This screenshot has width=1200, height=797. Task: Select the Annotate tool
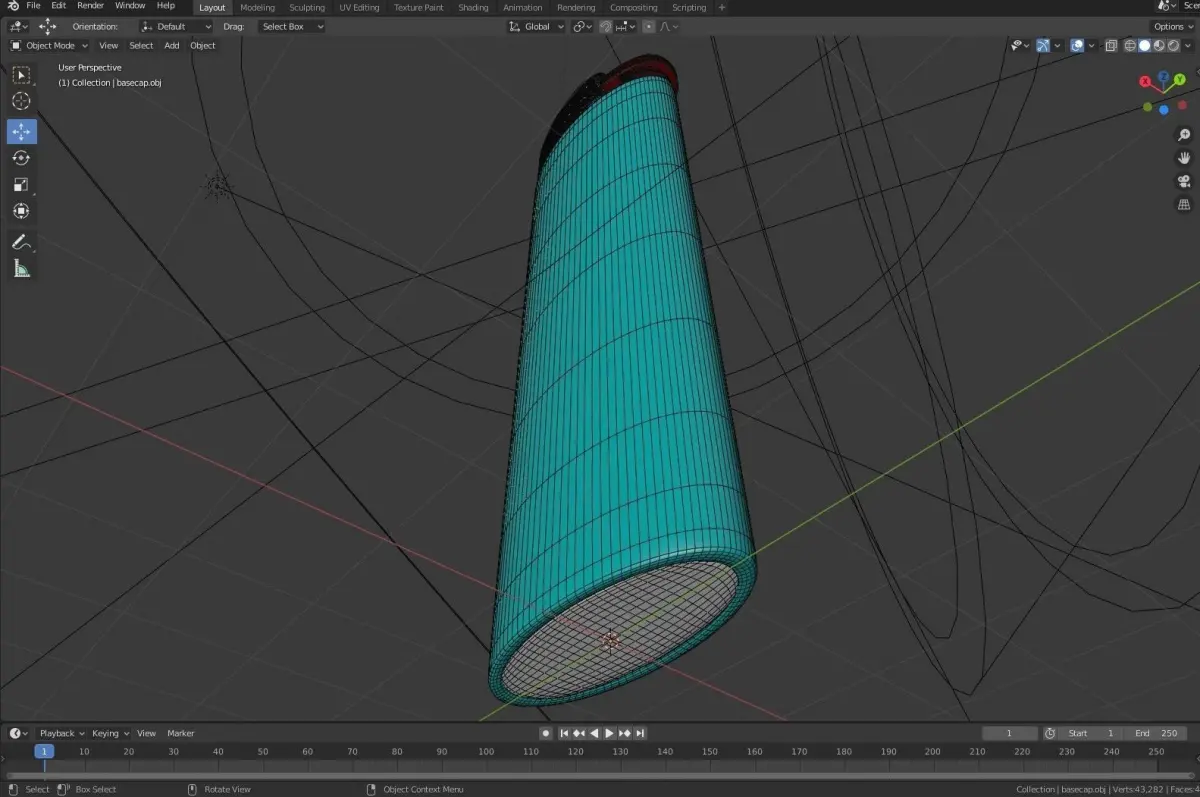pyautogui.click(x=21, y=242)
